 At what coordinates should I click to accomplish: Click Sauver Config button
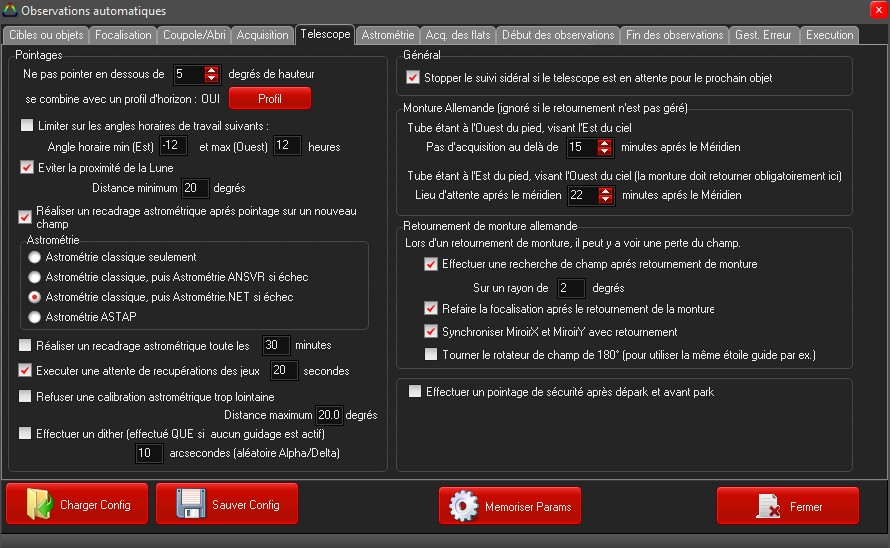point(226,504)
